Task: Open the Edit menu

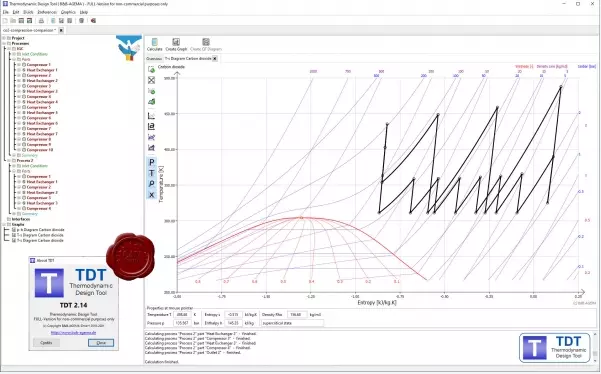Action: [x=16, y=12]
